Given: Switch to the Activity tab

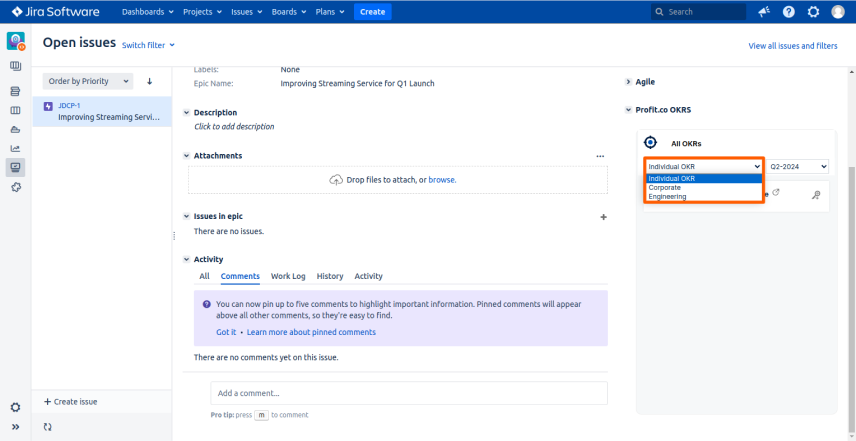Looking at the screenshot, I should [x=368, y=276].
